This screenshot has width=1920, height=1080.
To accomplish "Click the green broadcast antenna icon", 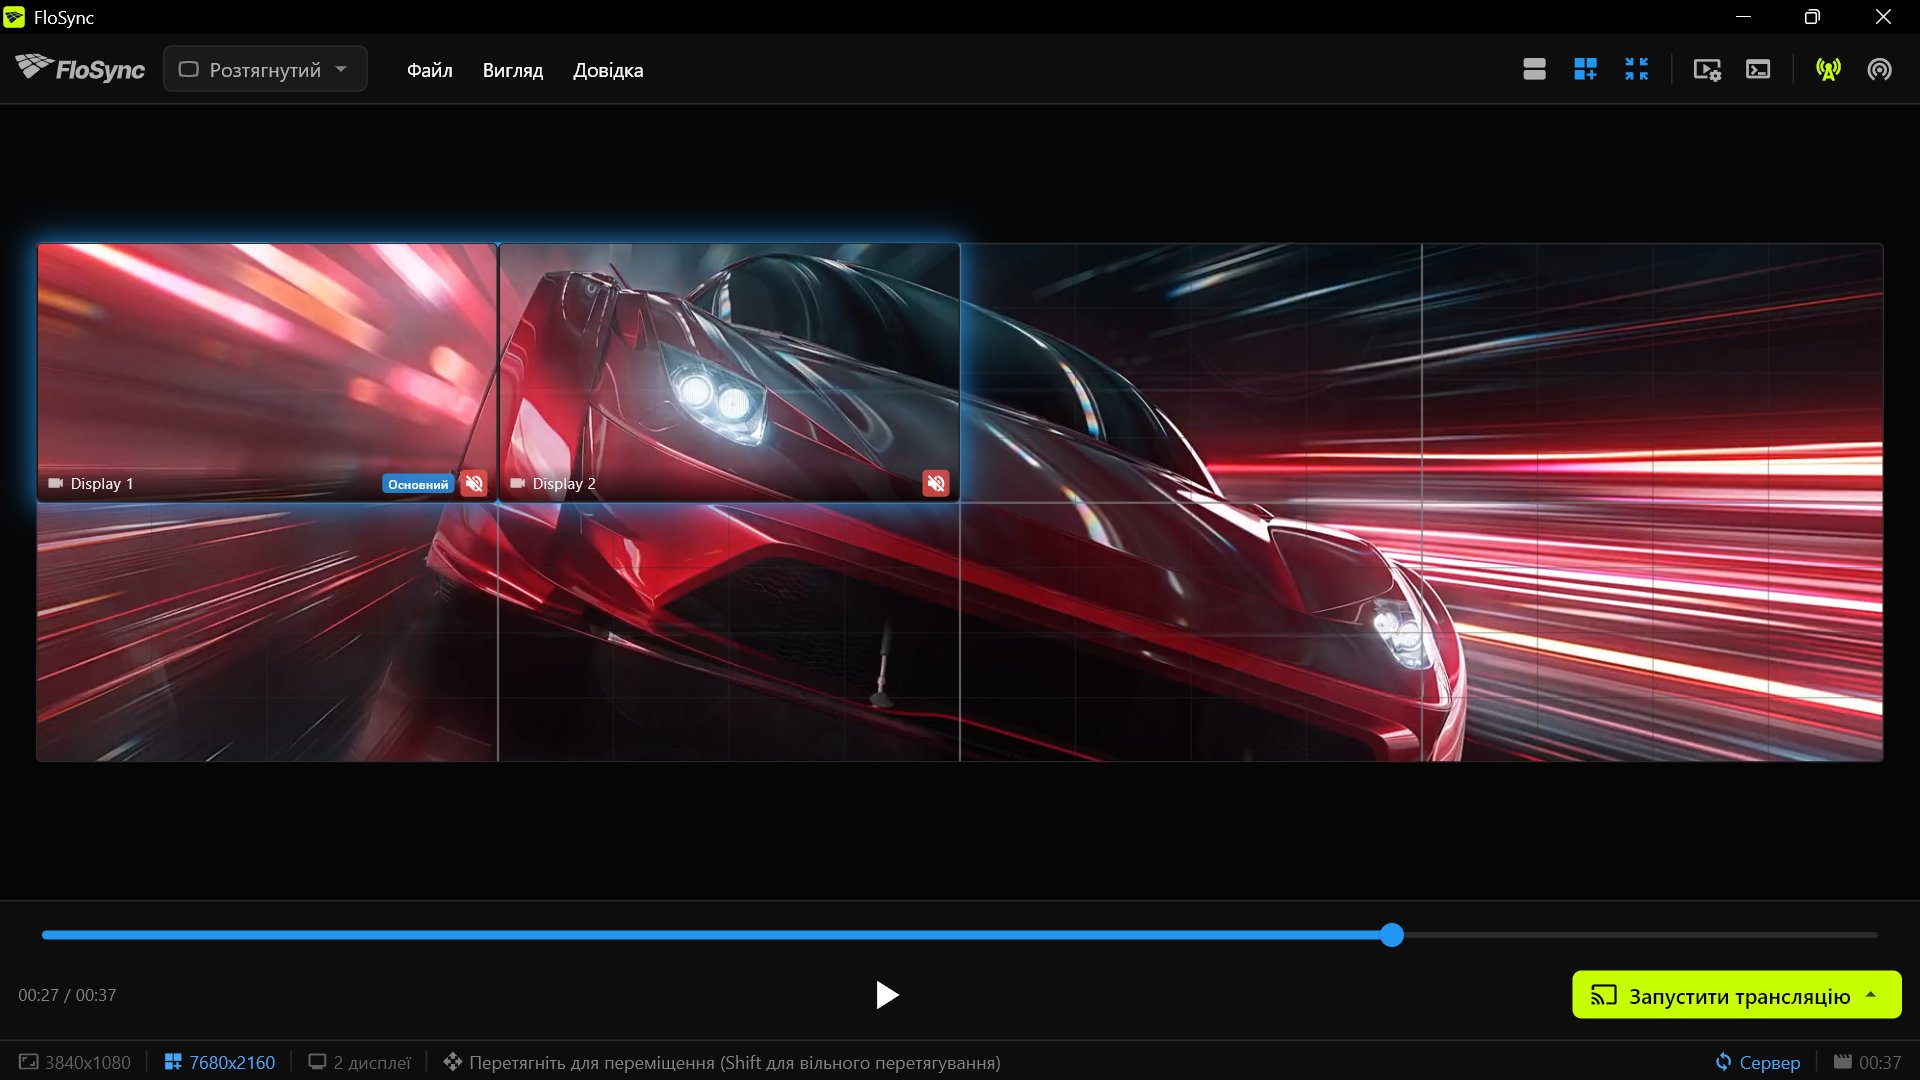I will pyautogui.click(x=1828, y=69).
